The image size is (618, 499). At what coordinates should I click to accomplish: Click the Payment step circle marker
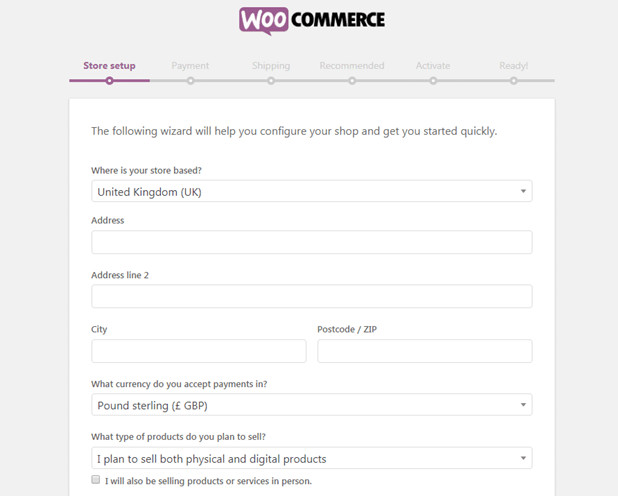(190, 81)
